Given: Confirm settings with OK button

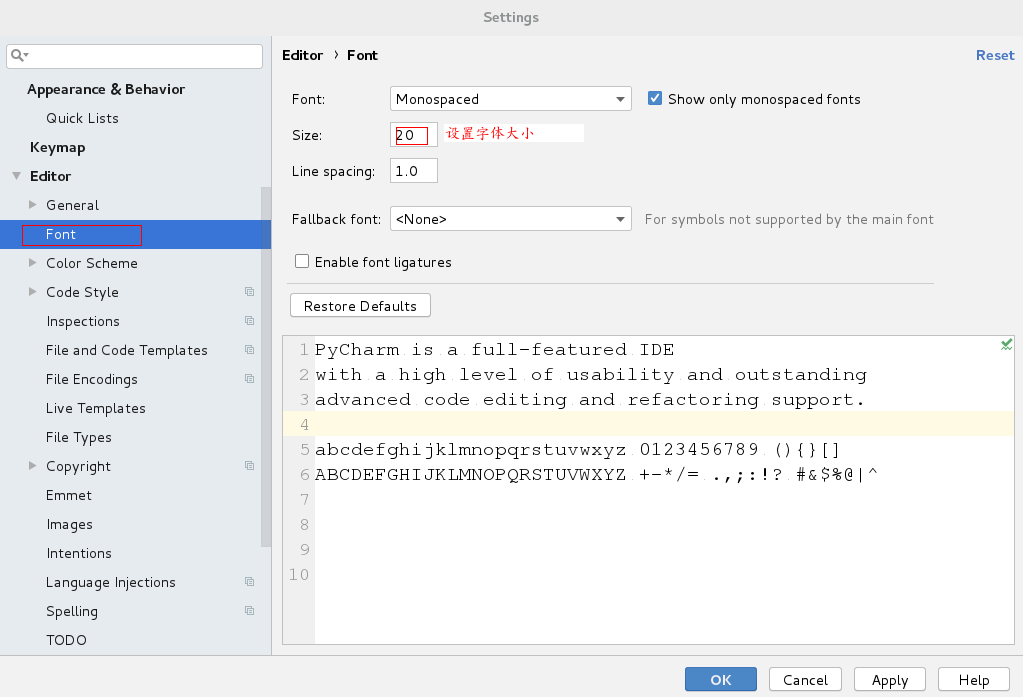Looking at the screenshot, I should coord(721,679).
